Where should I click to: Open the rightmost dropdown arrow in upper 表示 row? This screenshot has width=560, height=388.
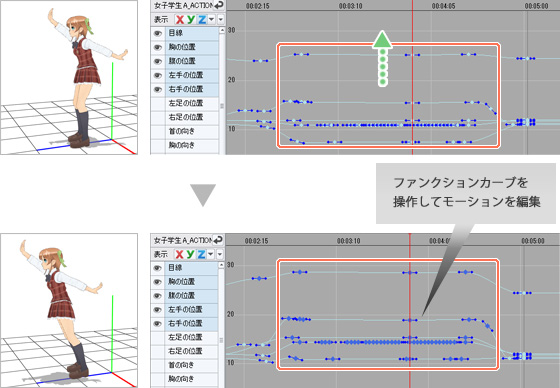(x=221, y=19)
